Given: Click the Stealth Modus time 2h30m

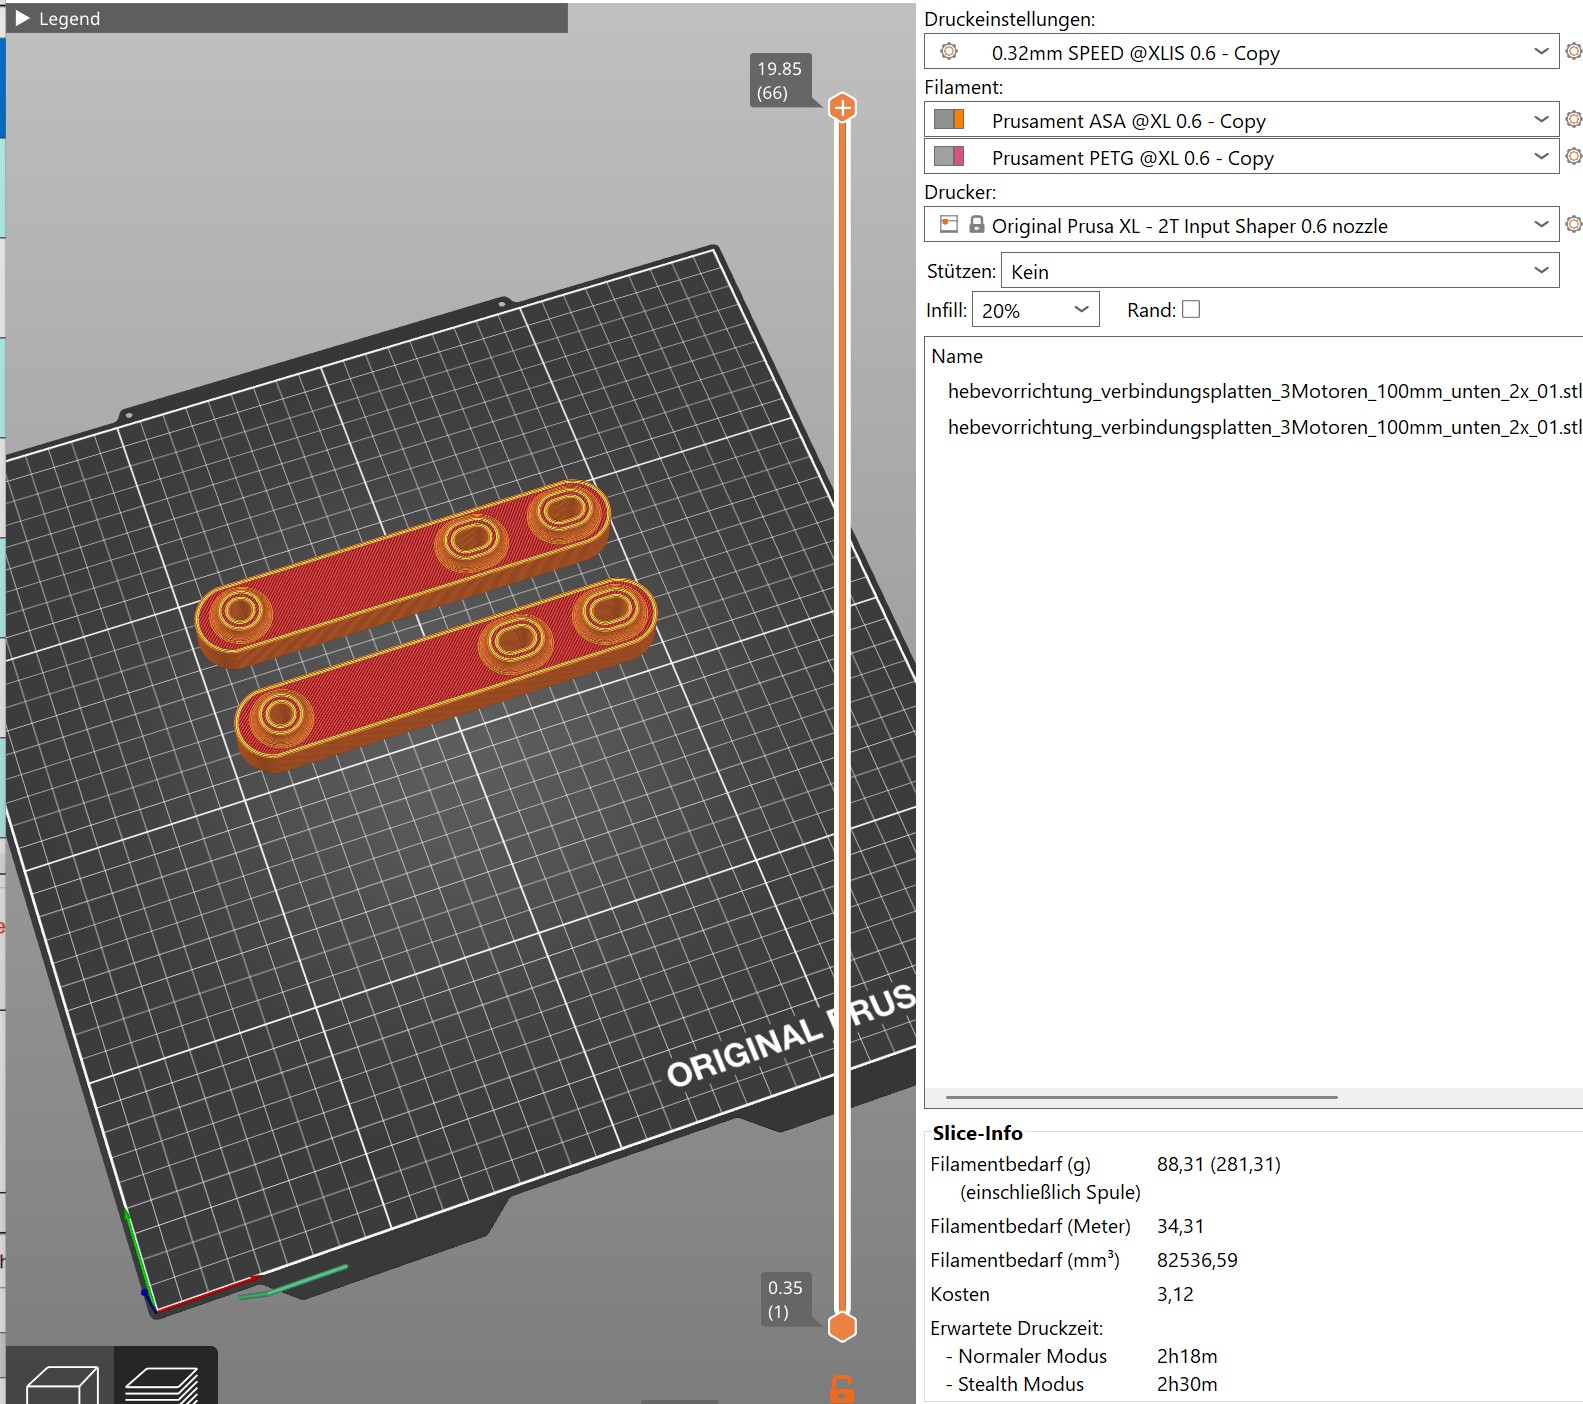Looking at the screenshot, I should (x=1187, y=1384).
